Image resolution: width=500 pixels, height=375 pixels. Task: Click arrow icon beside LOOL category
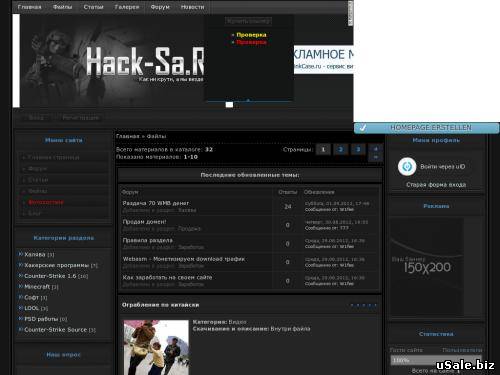click(x=20, y=308)
